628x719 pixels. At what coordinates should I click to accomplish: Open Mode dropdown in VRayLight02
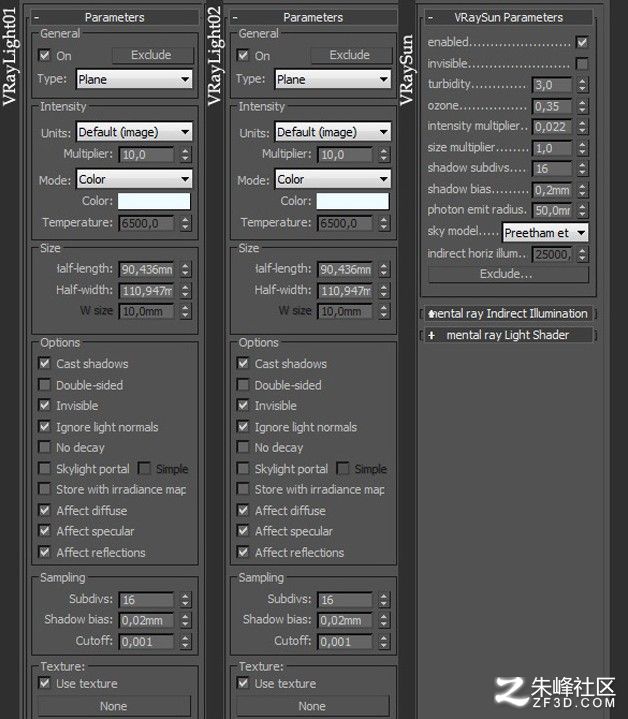(333, 179)
